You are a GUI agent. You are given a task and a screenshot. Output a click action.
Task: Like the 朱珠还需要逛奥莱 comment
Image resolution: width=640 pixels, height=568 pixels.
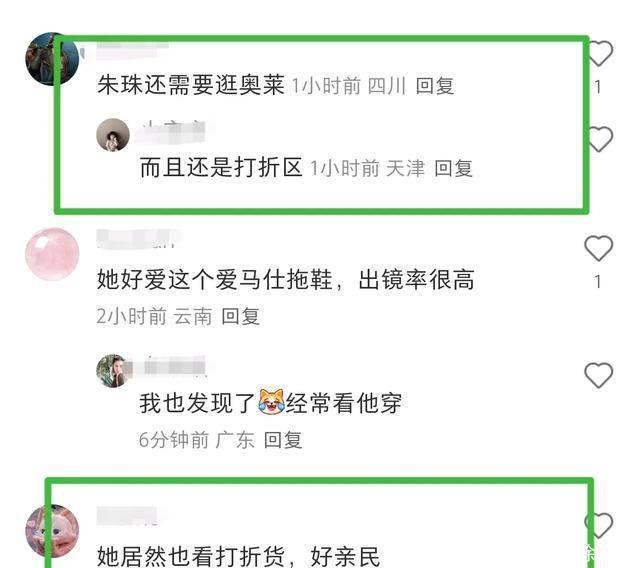click(598, 54)
